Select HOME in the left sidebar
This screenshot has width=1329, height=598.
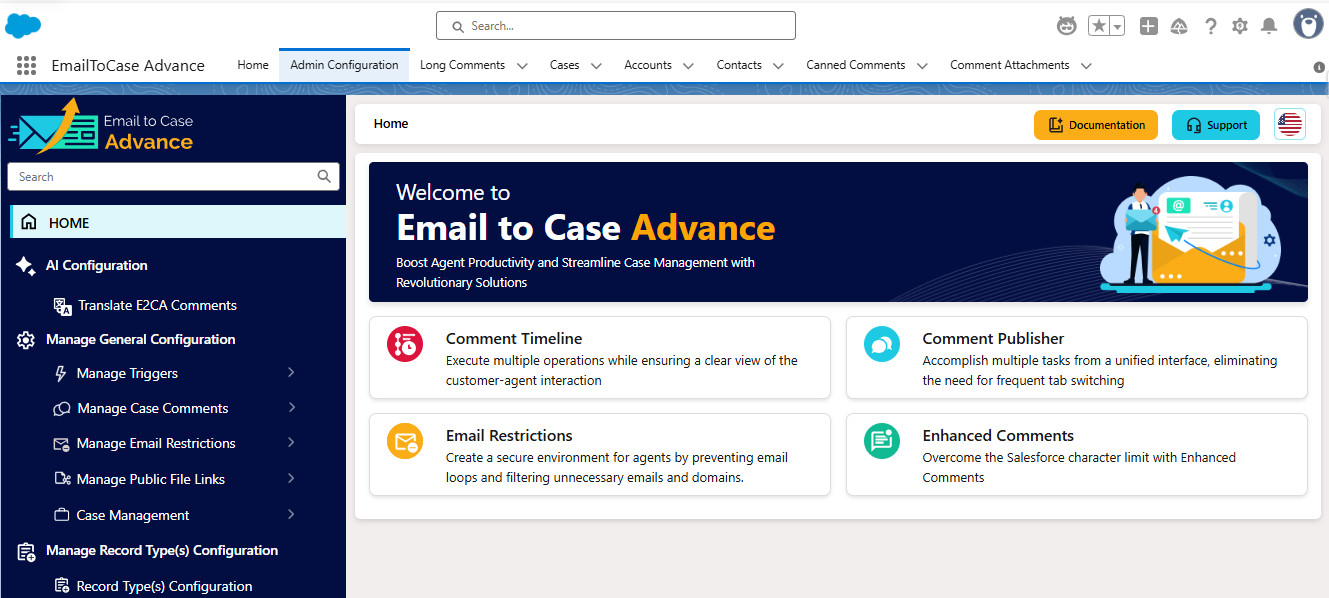click(x=69, y=223)
